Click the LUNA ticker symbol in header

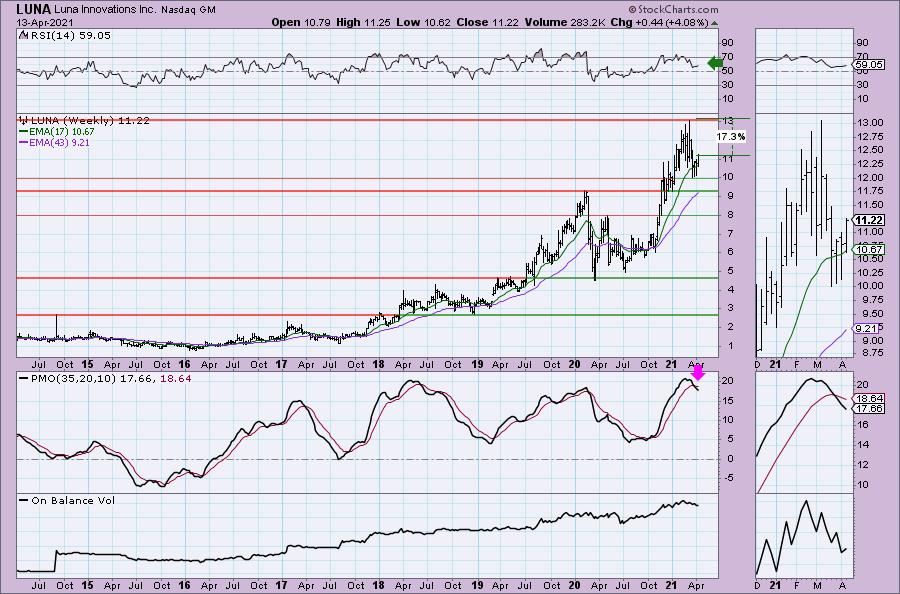click(33, 9)
